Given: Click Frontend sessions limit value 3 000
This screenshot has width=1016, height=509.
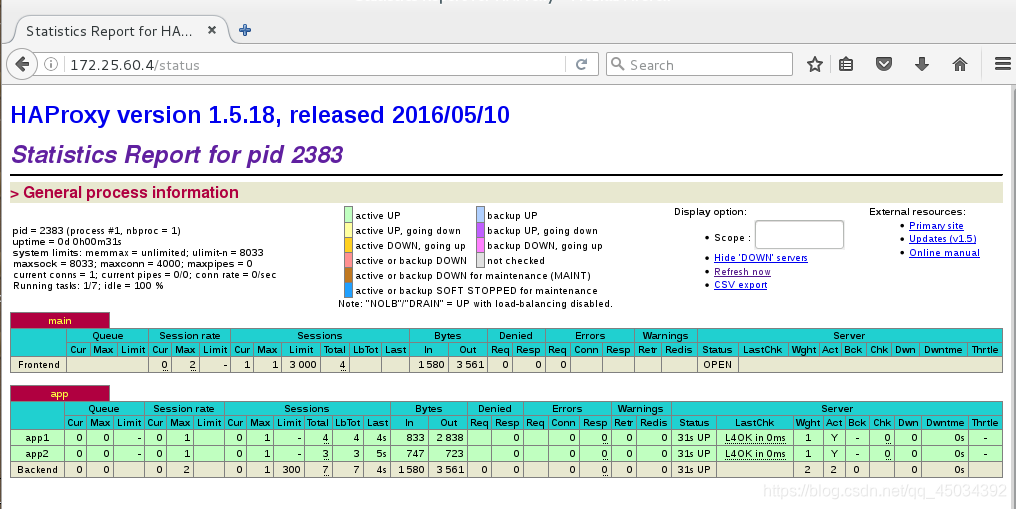Looking at the screenshot, I should pyautogui.click(x=303, y=365).
